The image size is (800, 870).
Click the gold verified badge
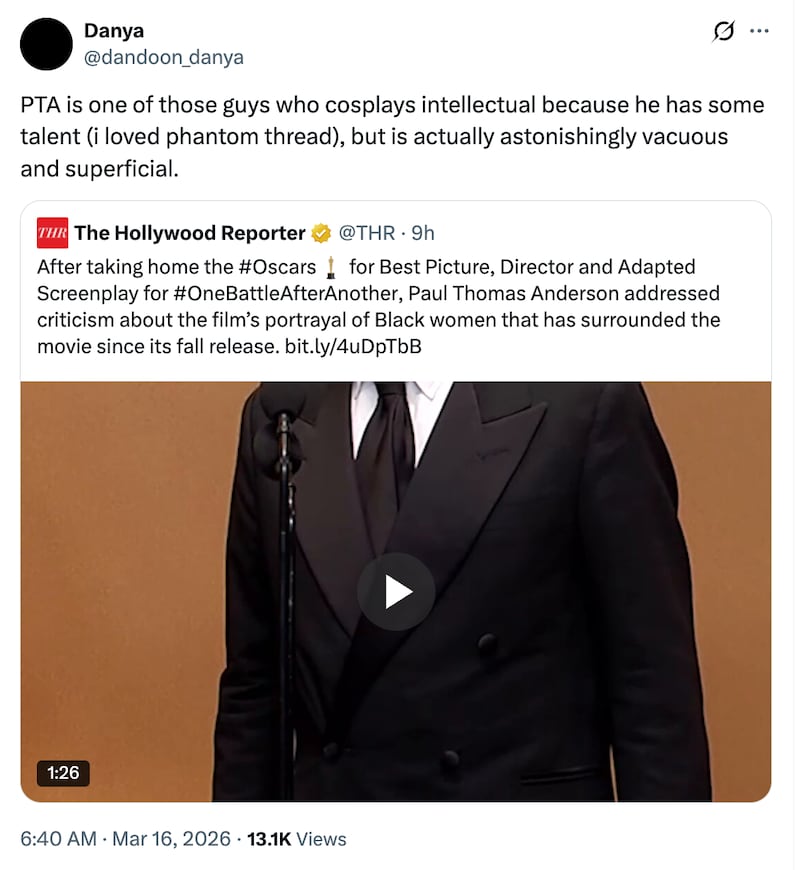click(x=320, y=234)
